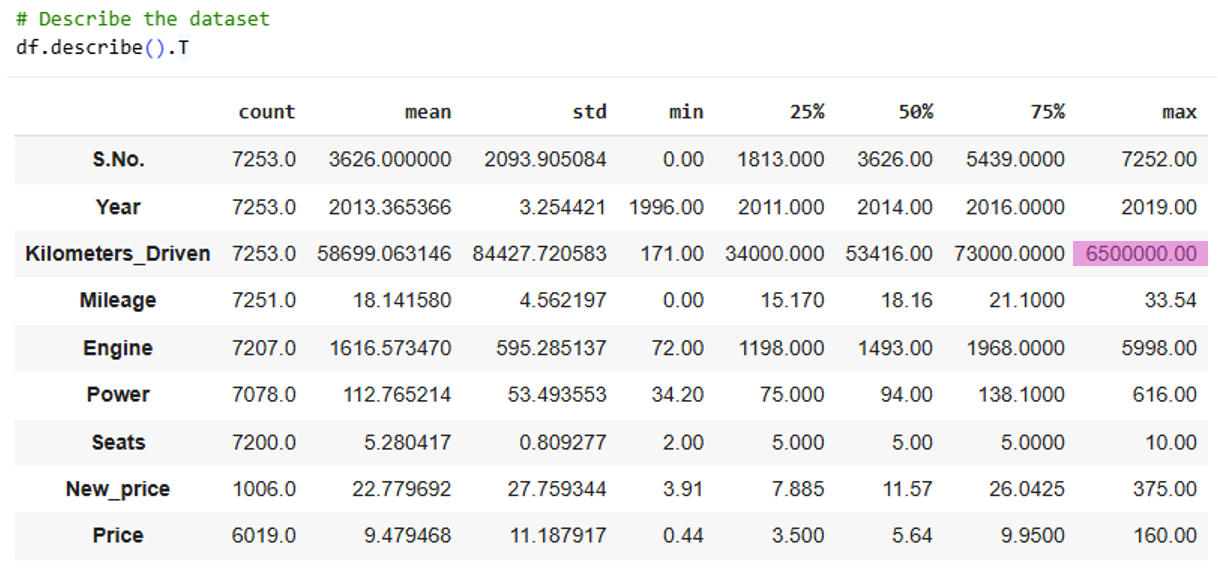Click the '25%' column header
This screenshot has width=1218, height=568.
pyautogui.click(x=805, y=112)
